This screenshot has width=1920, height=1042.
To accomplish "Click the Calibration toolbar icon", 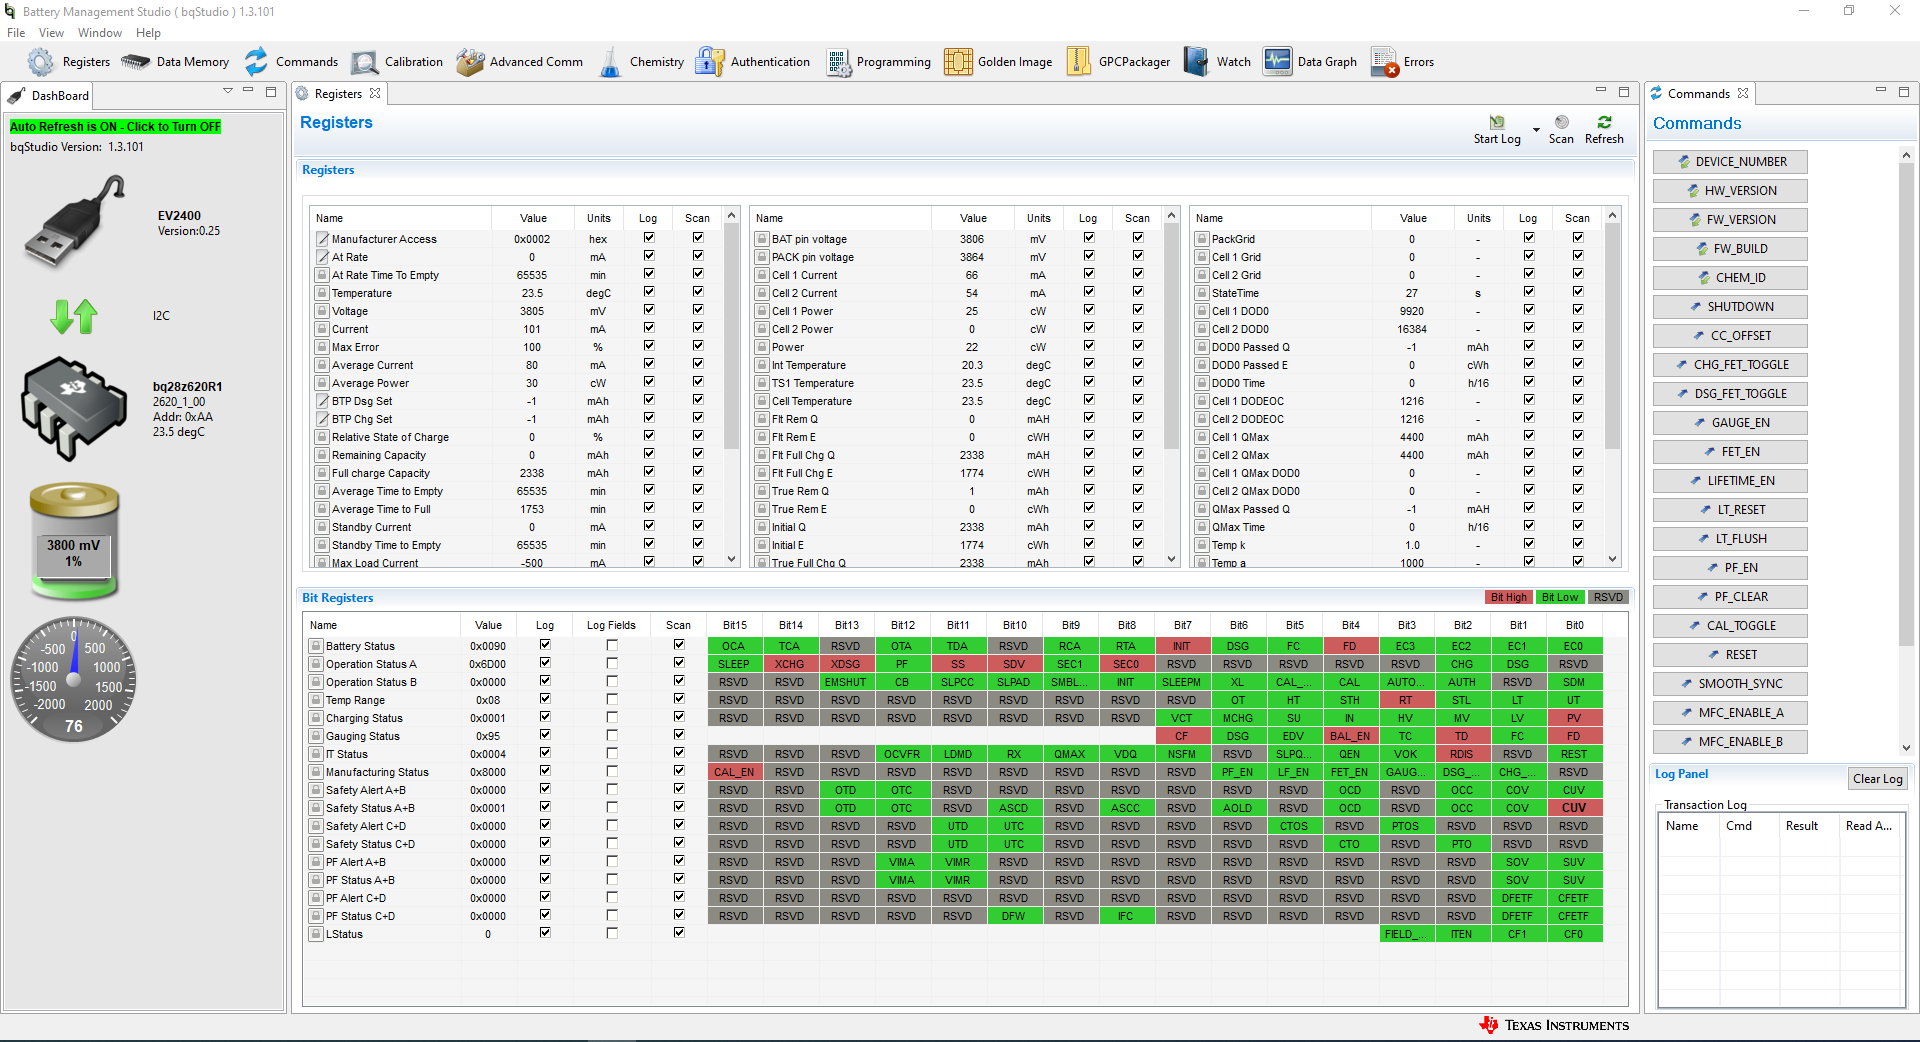I will point(365,62).
